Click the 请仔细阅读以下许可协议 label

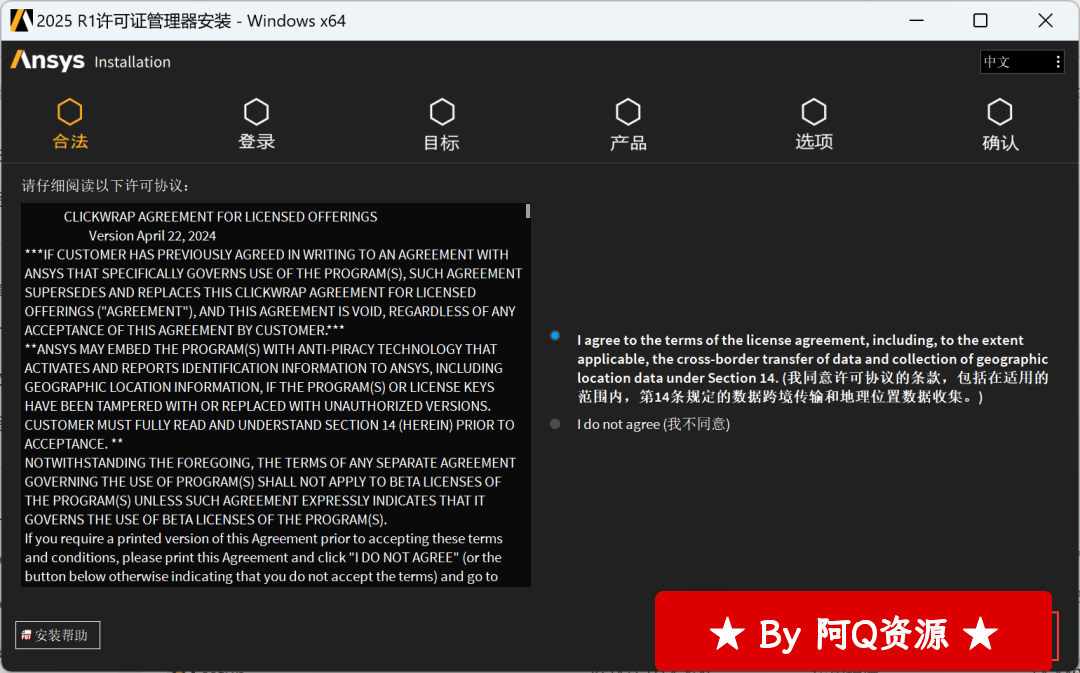[x=105, y=185]
